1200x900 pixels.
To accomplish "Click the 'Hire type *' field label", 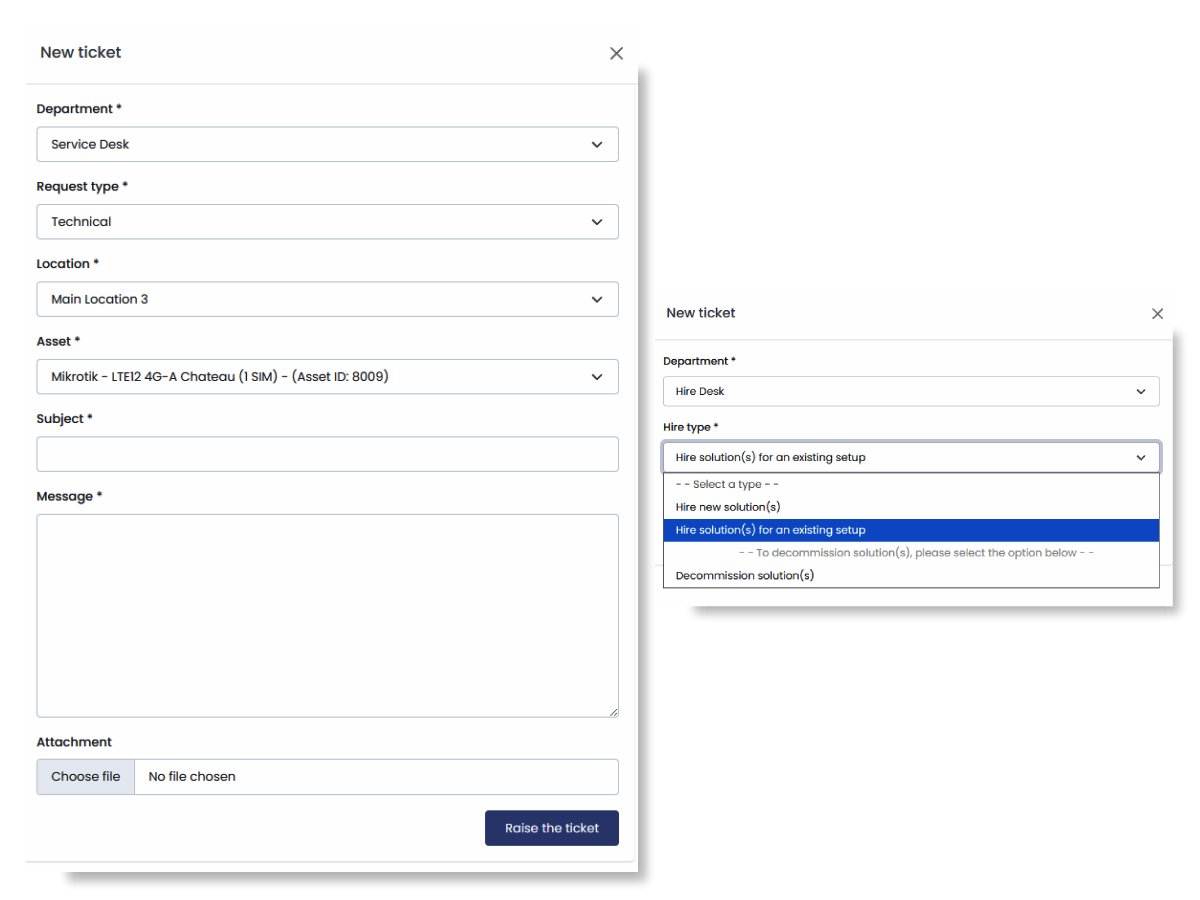I will [x=690, y=427].
